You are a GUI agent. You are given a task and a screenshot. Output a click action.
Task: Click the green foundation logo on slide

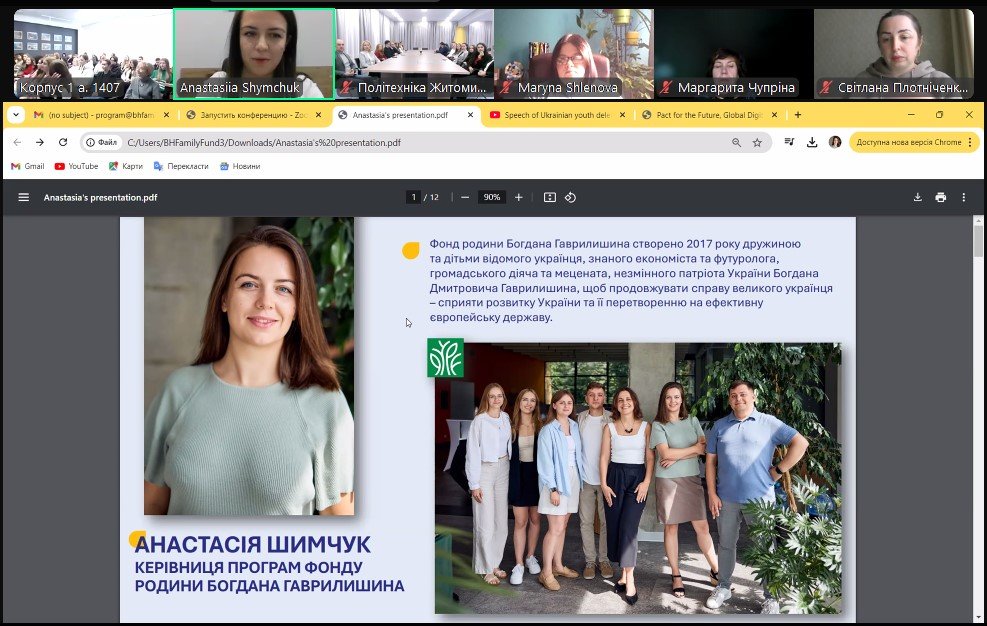pos(446,358)
